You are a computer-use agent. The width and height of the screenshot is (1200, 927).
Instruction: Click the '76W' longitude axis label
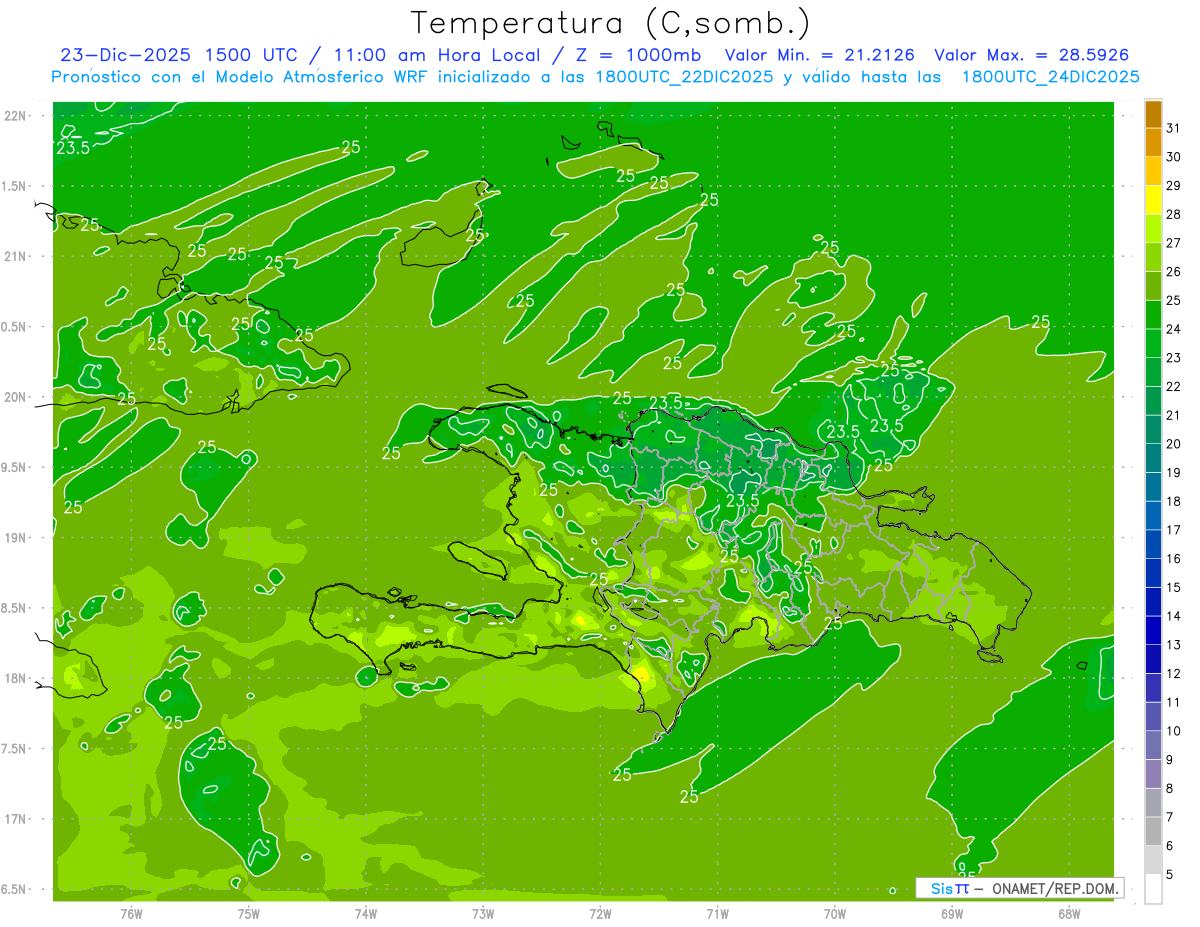click(x=131, y=913)
